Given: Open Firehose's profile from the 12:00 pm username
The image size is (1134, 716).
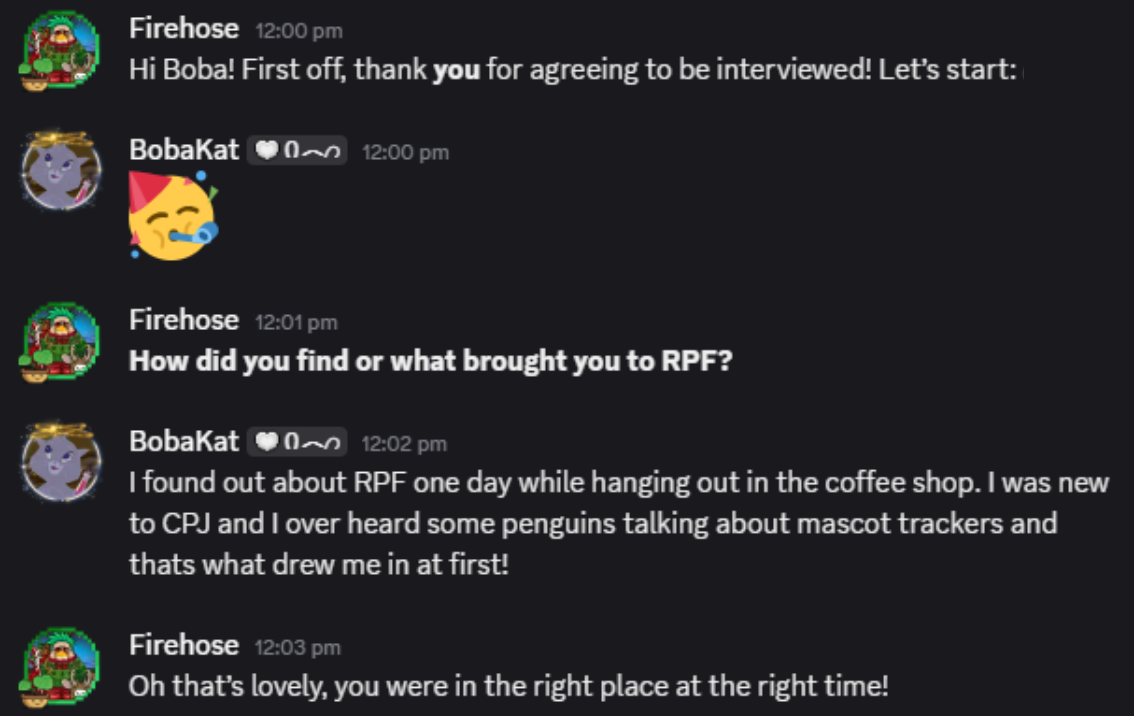Looking at the screenshot, I should 184,29.
